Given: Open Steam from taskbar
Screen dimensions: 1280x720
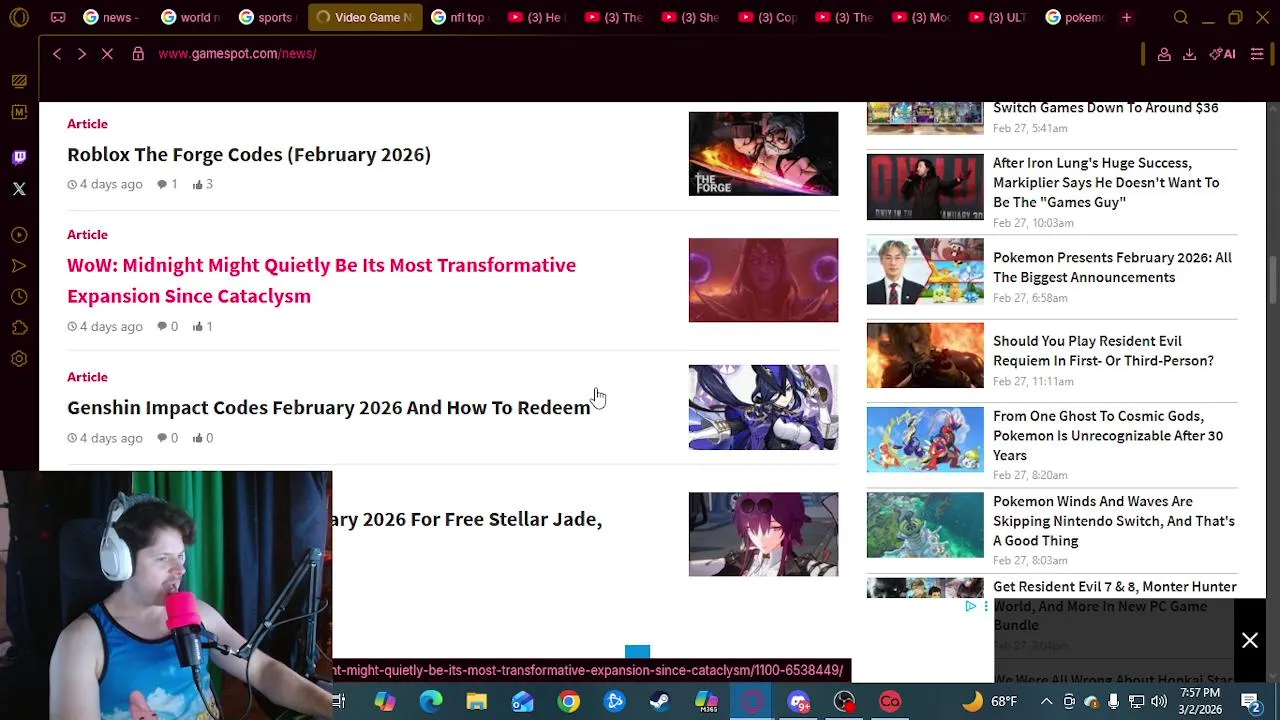Looking at the screenshot, I should pos(660,702).
